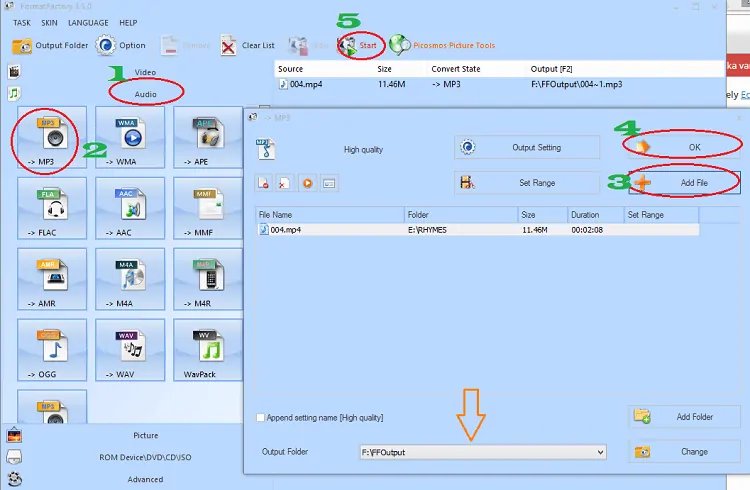This screenshot has height=490, width=750.
Task: Expand the Picture category section
Action: point(146,435)
